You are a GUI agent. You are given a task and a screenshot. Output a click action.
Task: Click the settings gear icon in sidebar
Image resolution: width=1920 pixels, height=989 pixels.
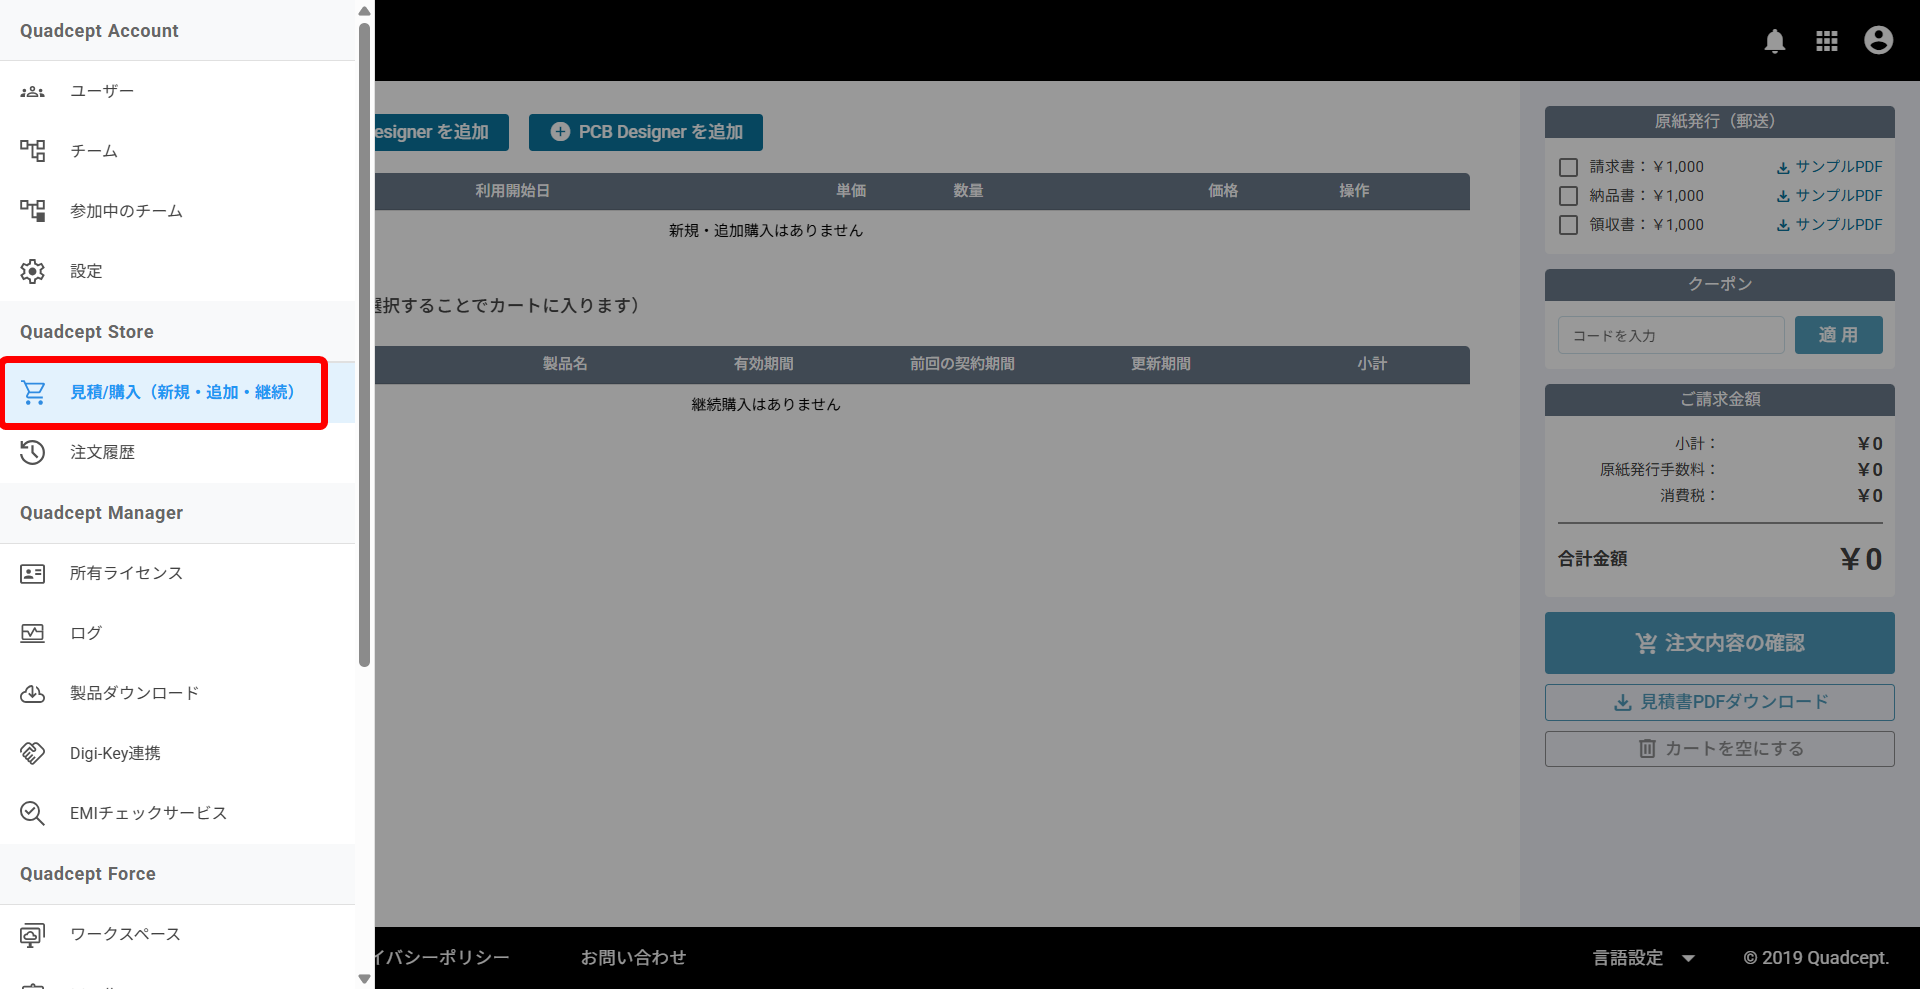(33, 271)
